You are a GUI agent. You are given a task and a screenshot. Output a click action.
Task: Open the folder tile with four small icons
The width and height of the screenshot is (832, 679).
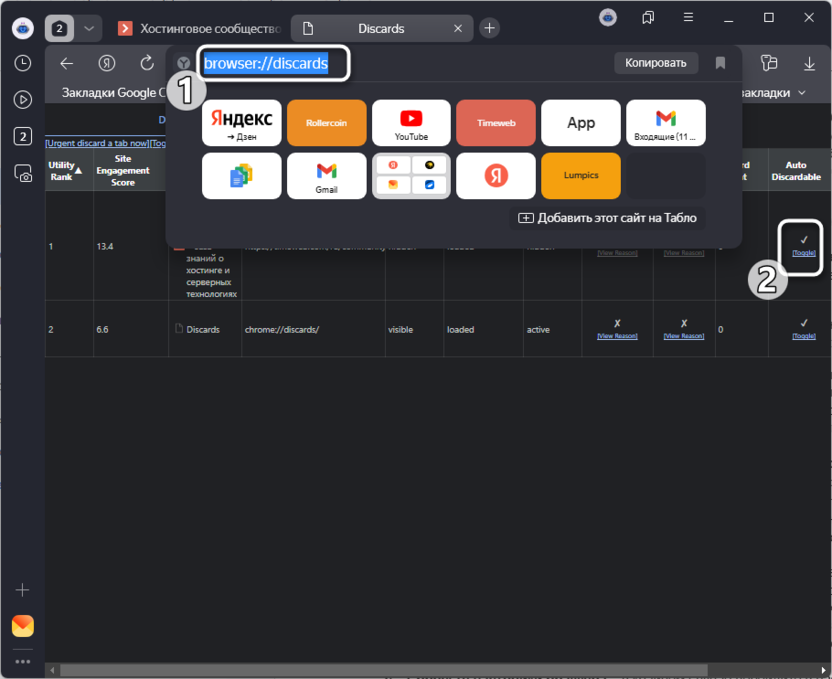click(411, 176)
